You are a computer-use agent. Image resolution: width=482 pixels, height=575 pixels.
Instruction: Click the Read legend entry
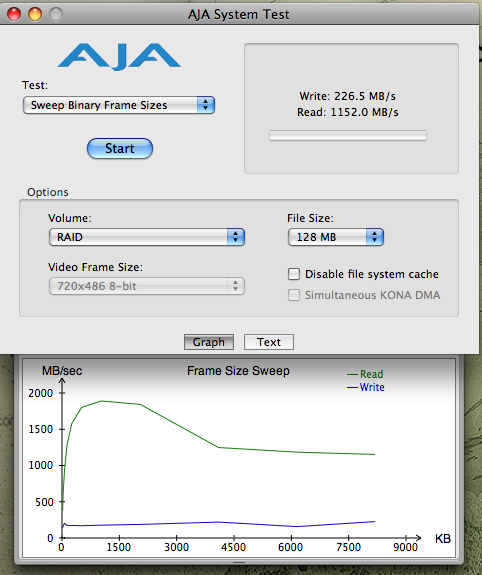(x=365, y=374)
